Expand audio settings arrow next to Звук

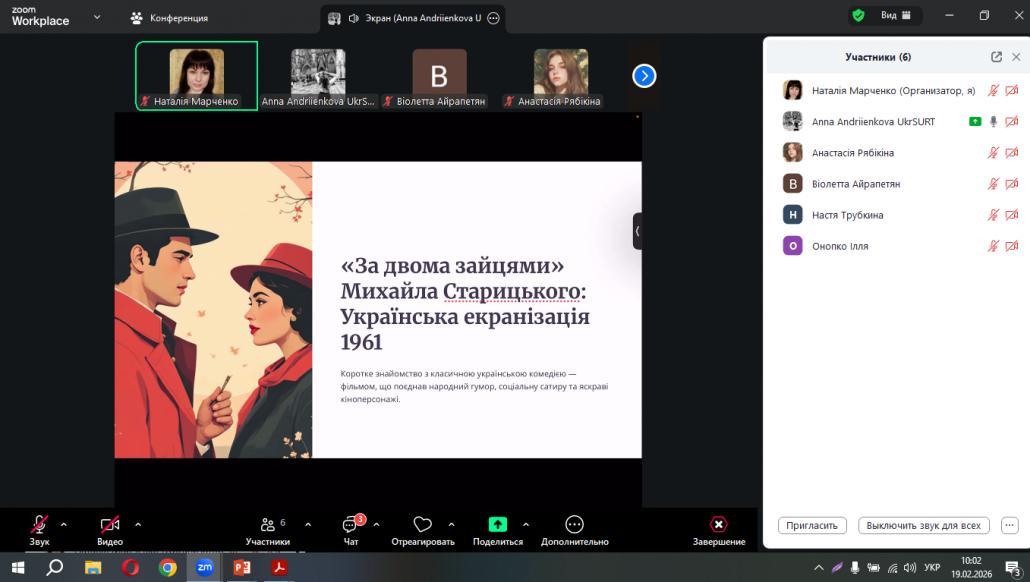coord(64,524)
